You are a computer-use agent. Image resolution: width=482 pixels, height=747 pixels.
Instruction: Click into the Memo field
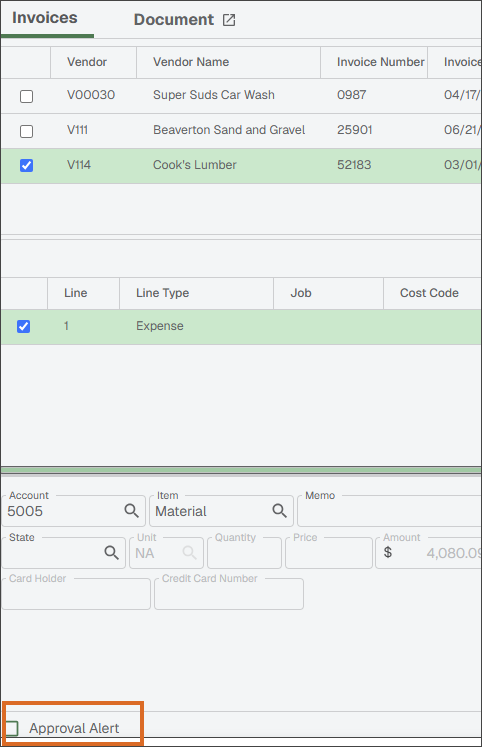390,511
